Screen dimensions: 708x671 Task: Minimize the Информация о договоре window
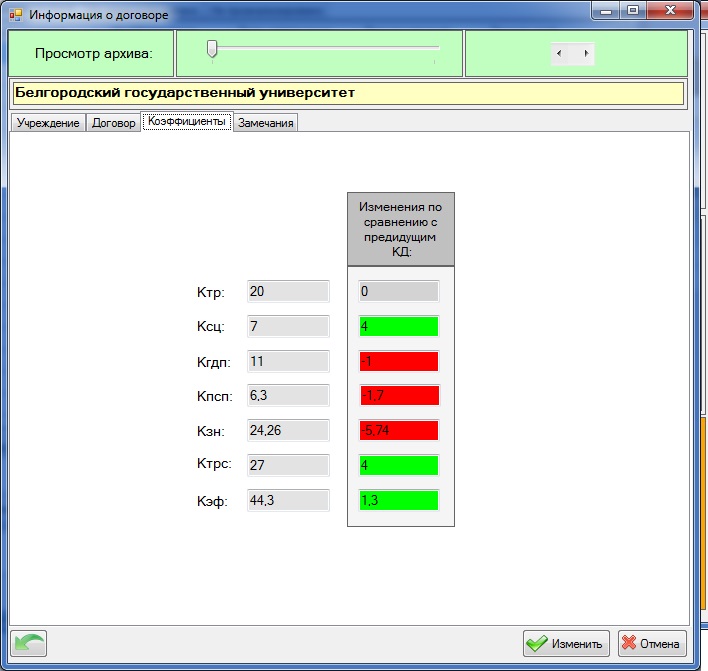606,11
